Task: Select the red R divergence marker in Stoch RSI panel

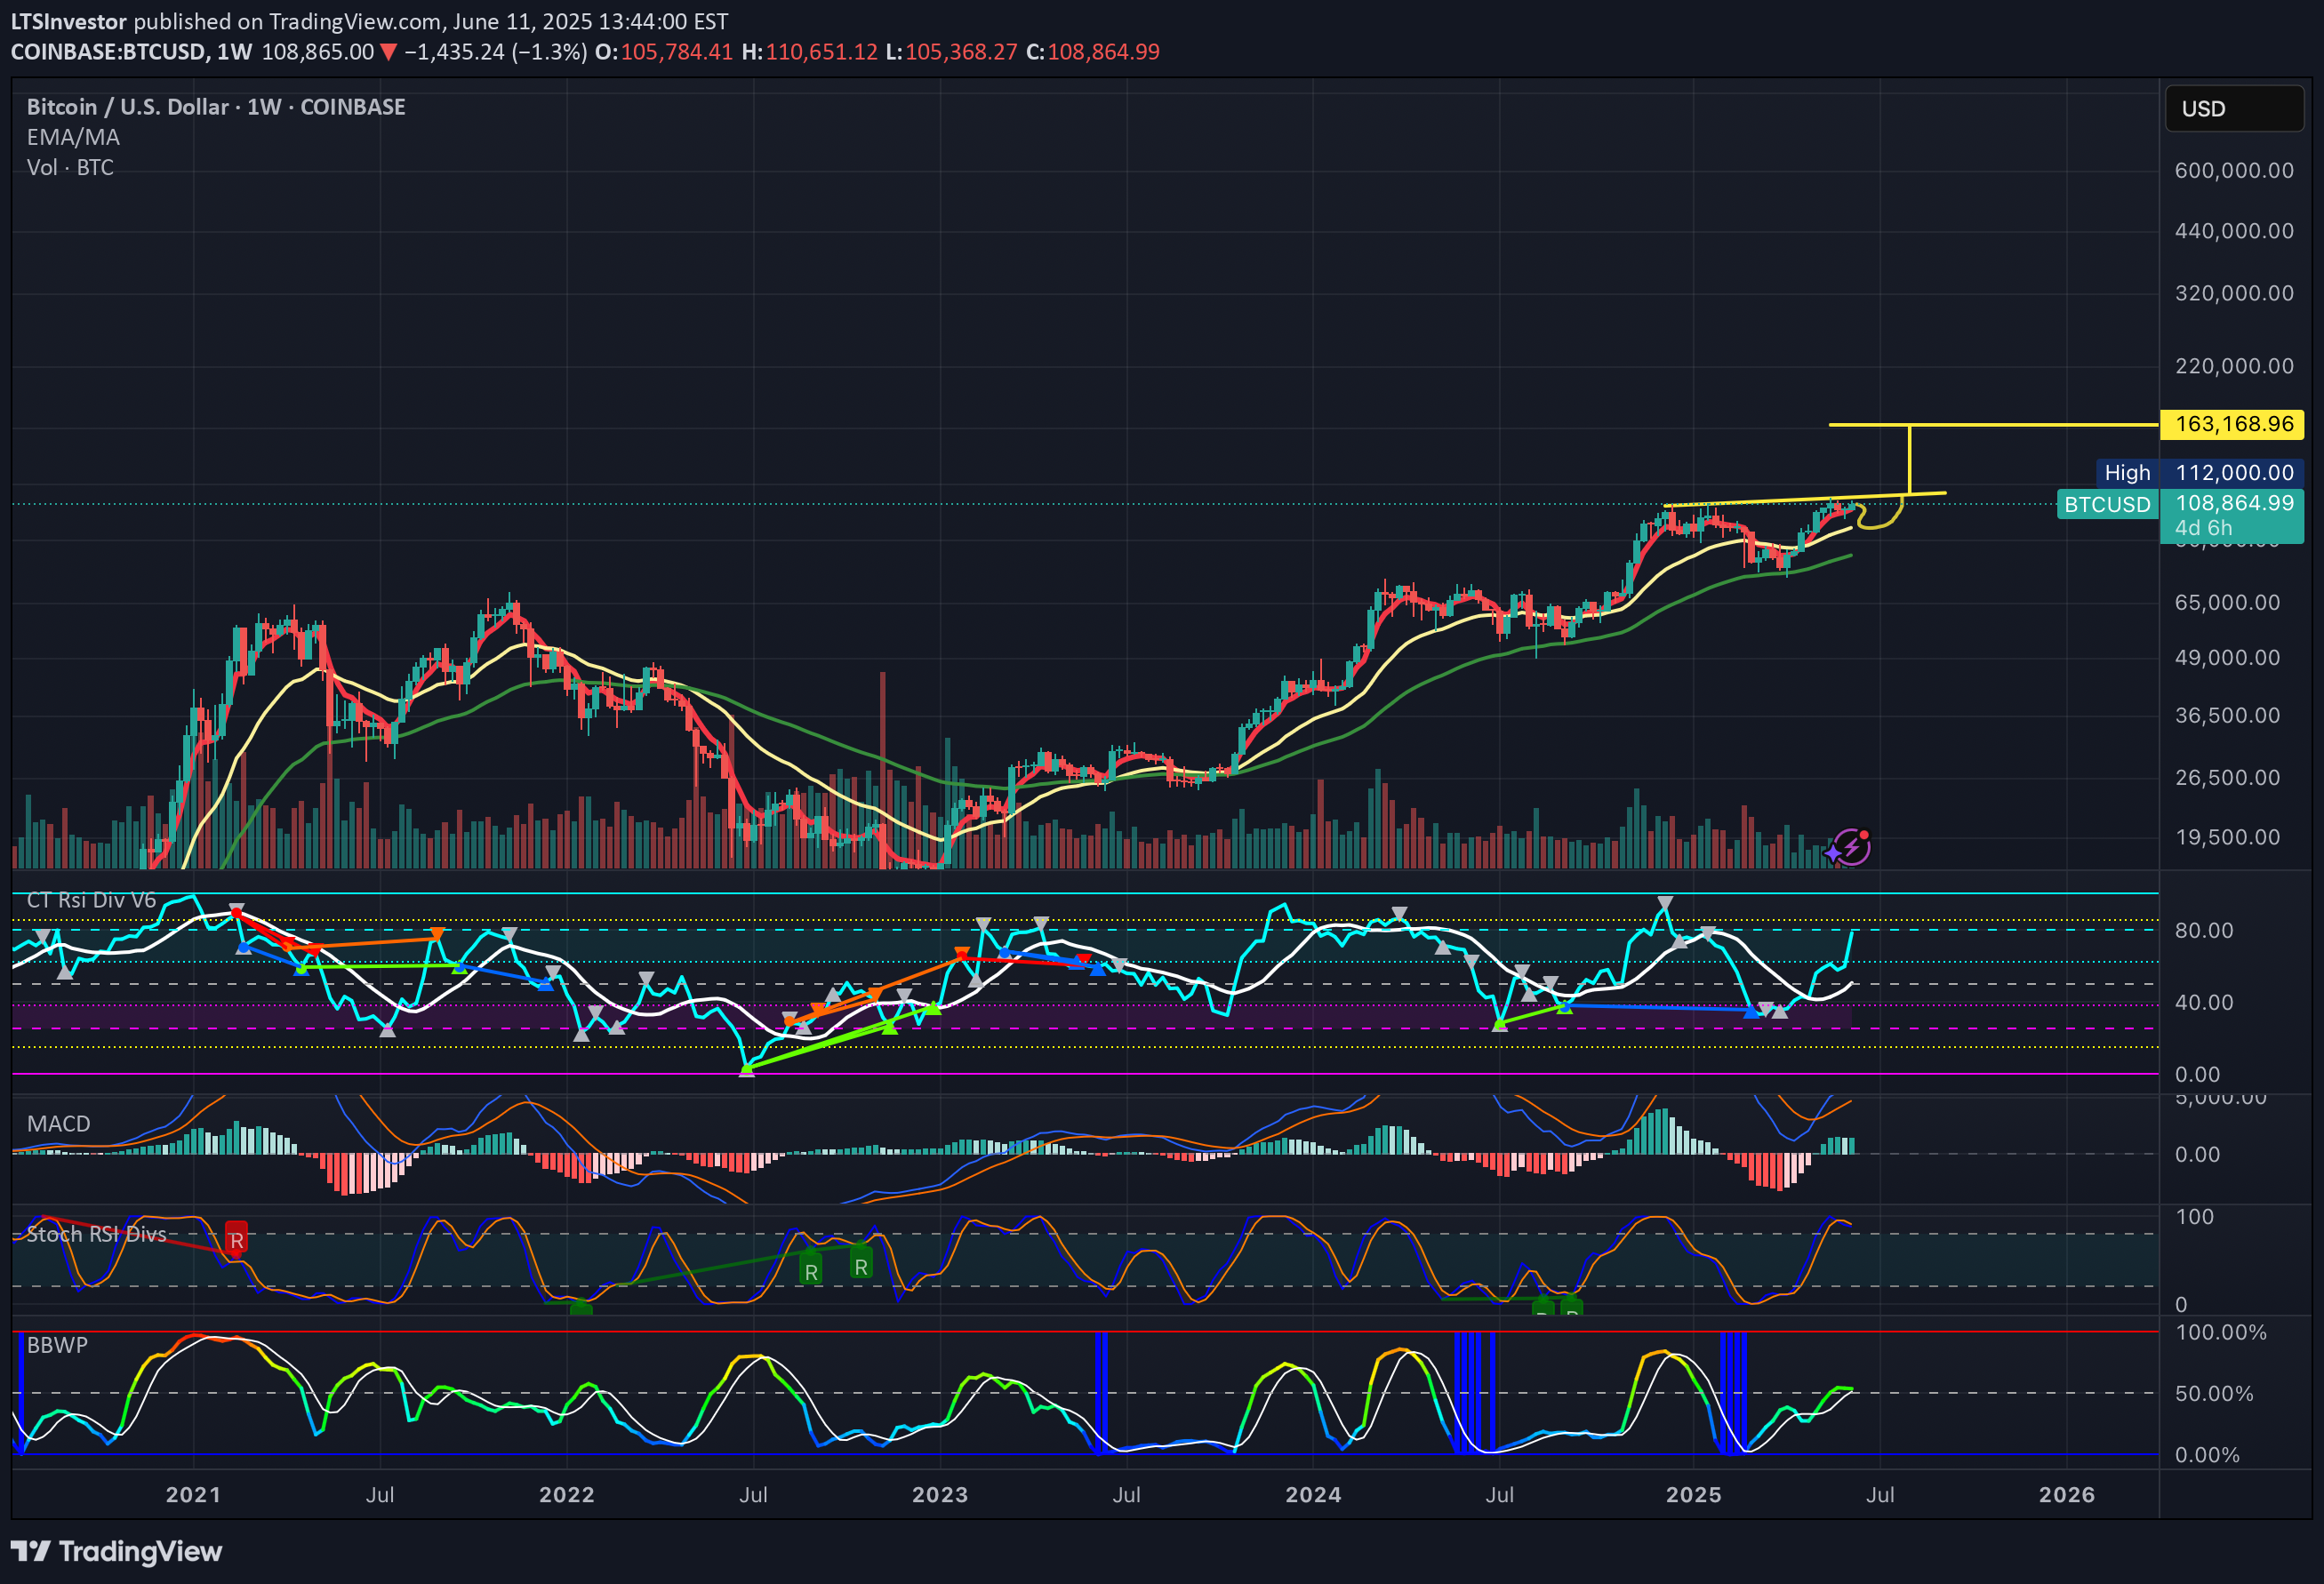Action: pos(236,1239)
